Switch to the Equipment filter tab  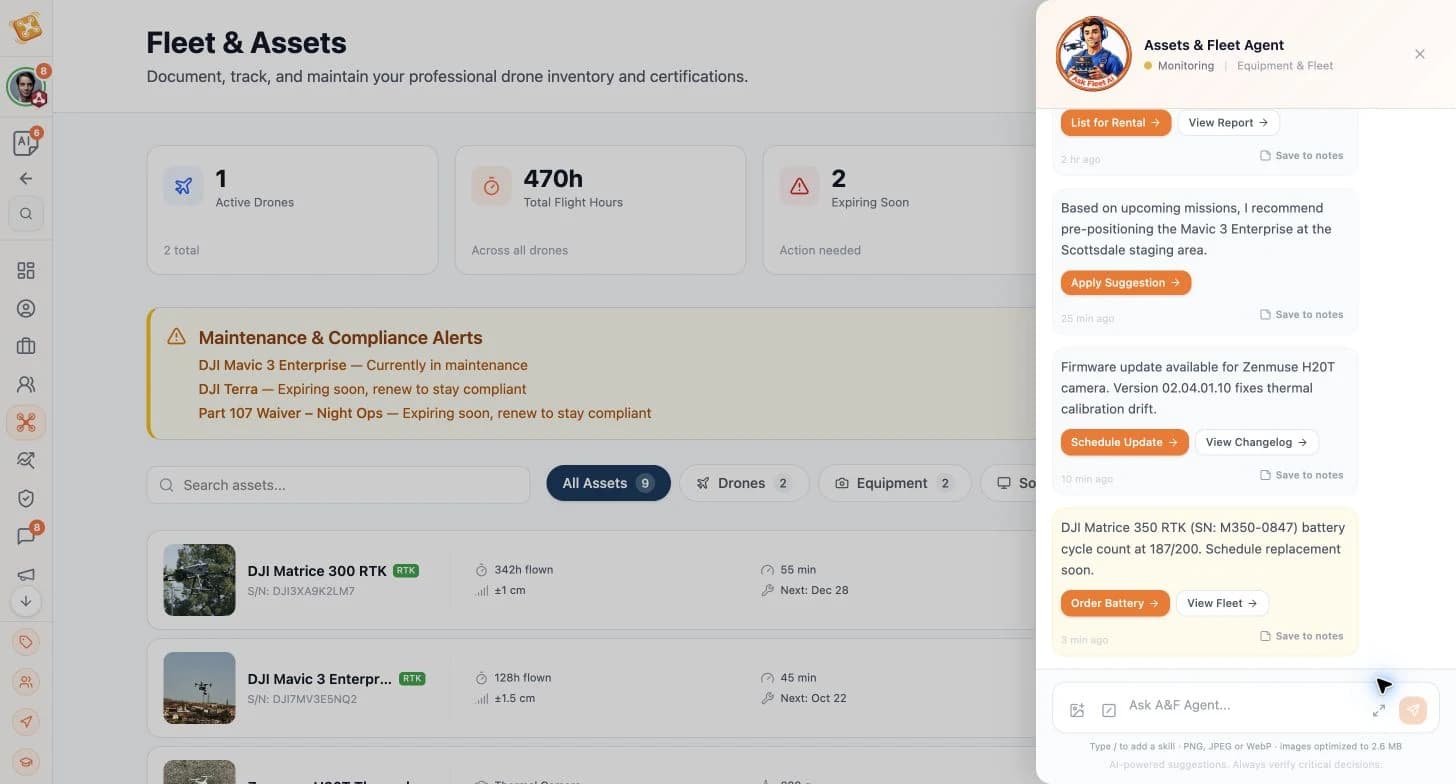pos(894,483)
